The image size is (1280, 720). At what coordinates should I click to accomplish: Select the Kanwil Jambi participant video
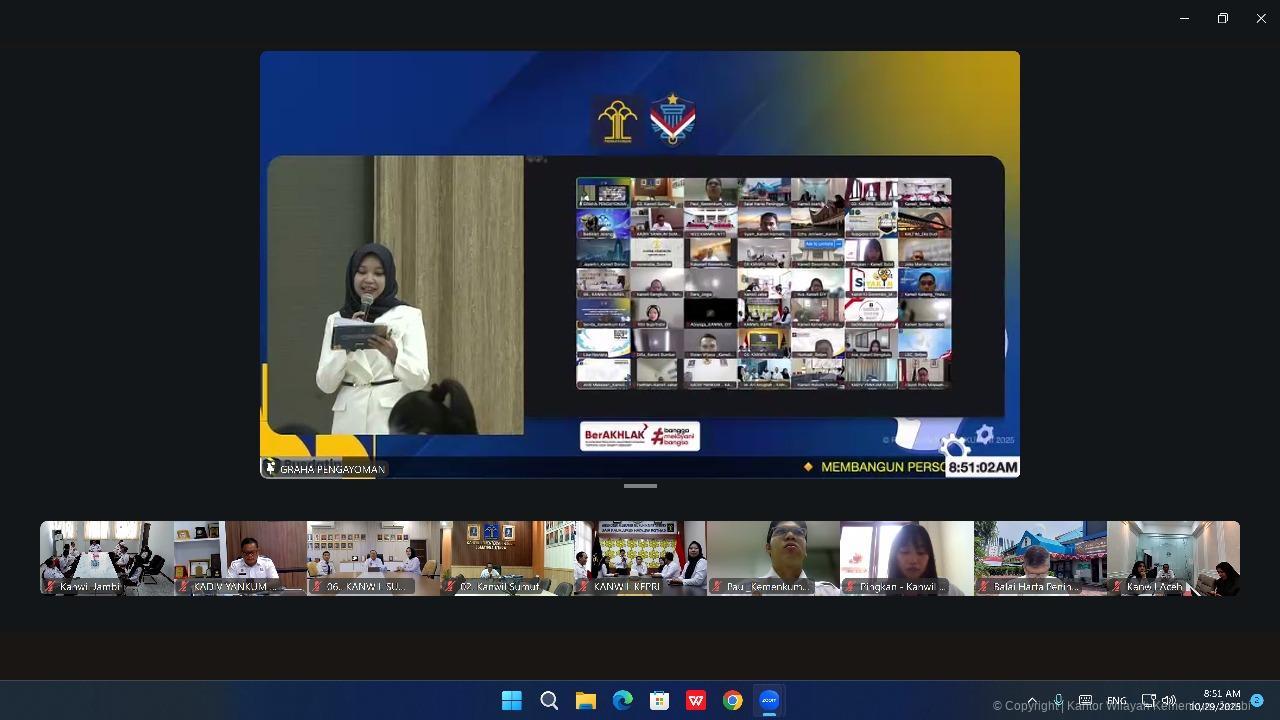[106, 557]
